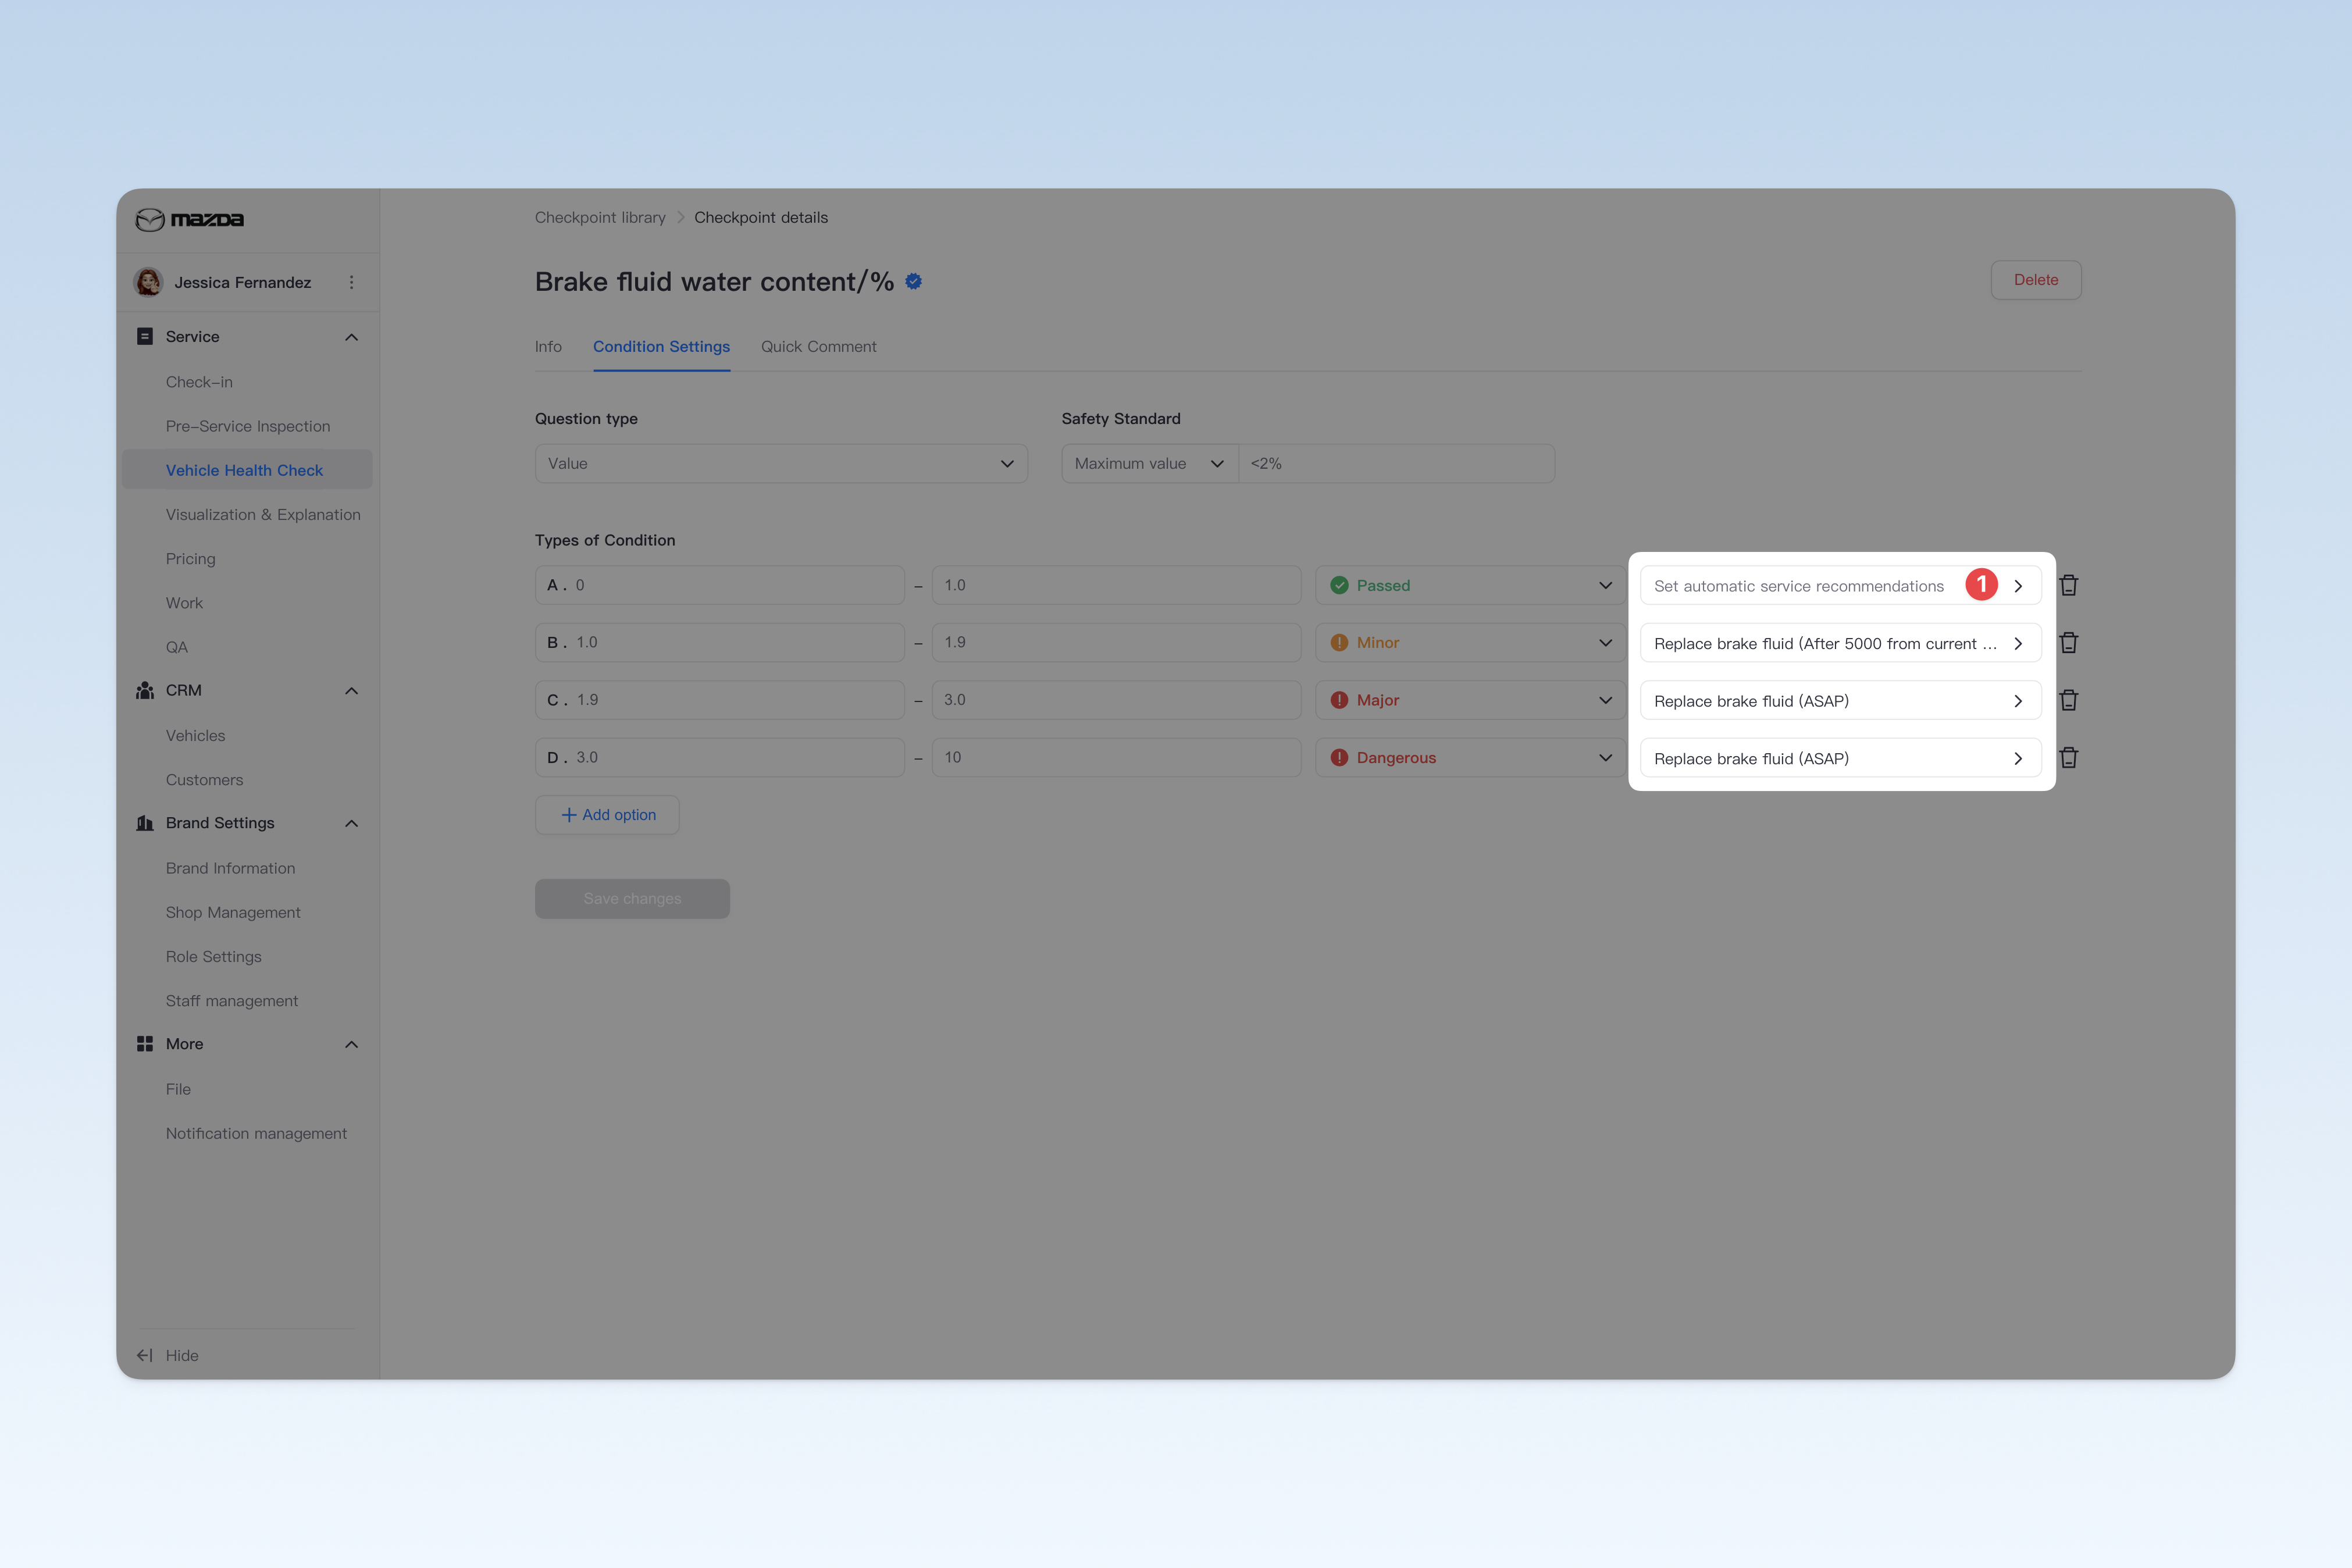The image size is (2352, 1568).
Task: Switch to the Info tab
Action: tap(548, 346)
